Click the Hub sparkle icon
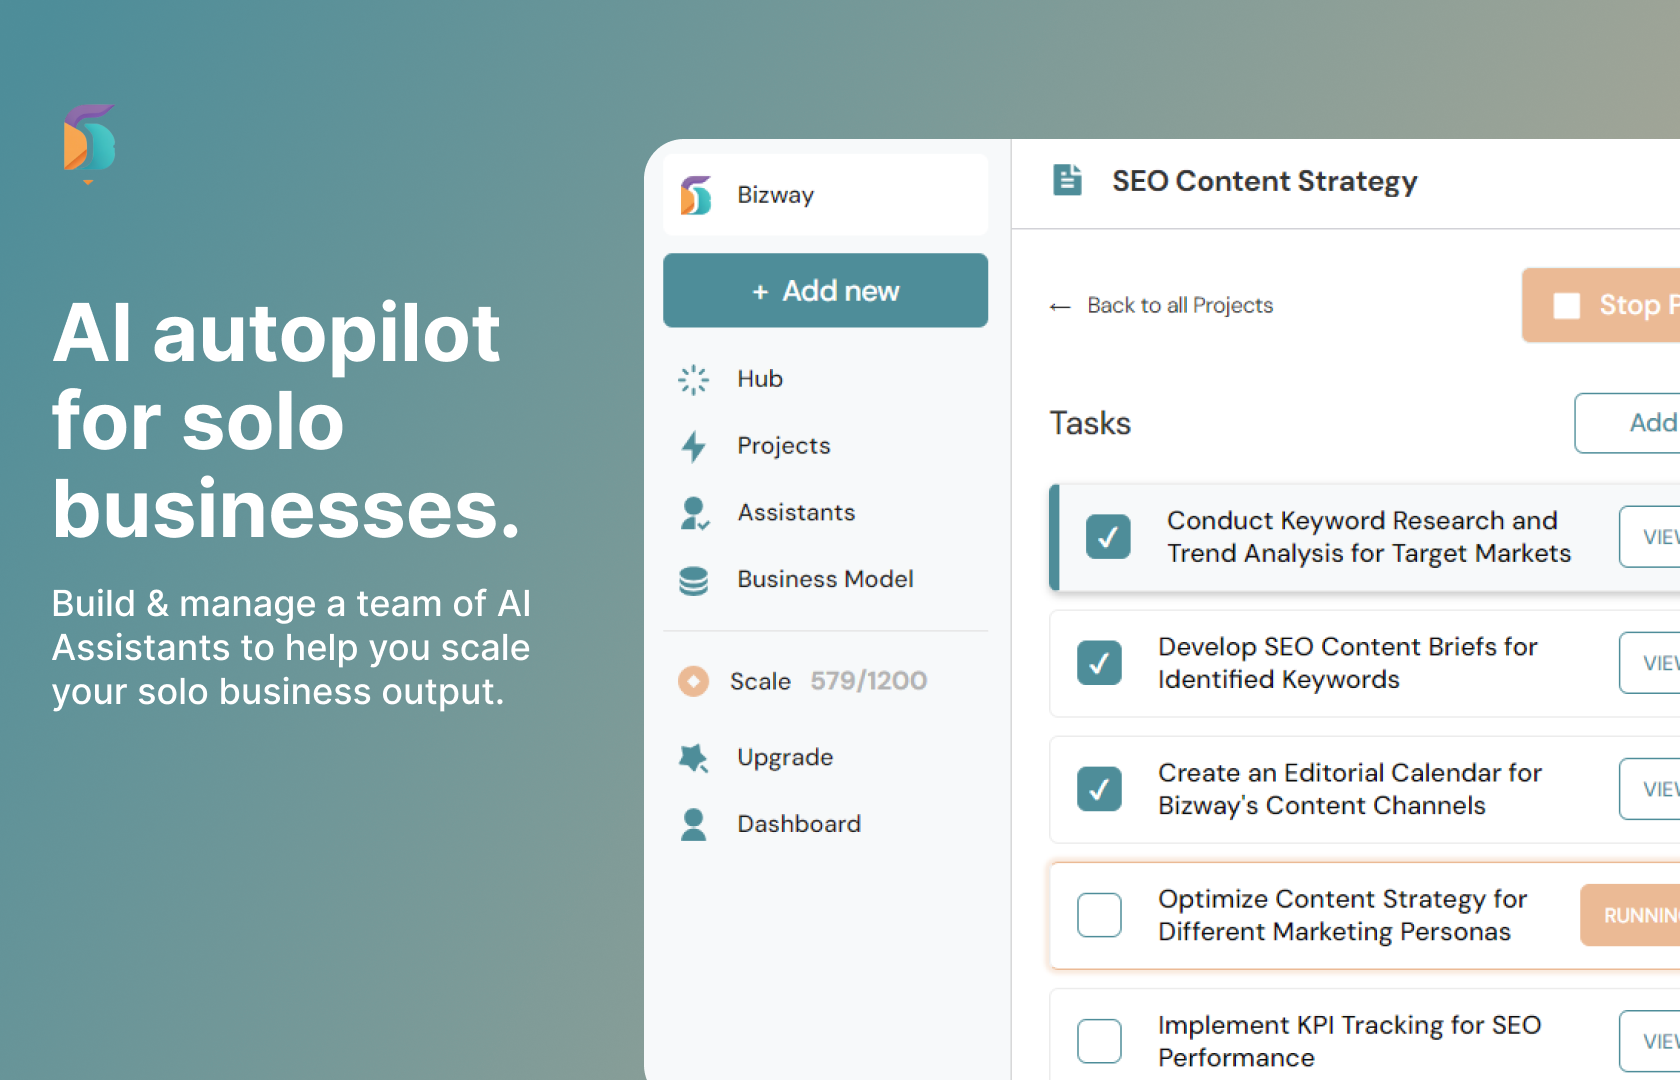The image size is (1680, 1080). point(693,380)
